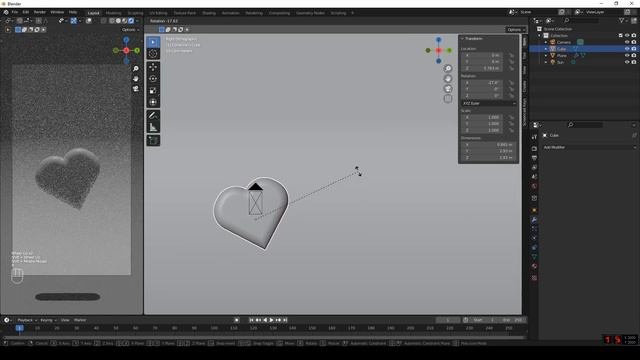Collapse the Collection in outliner
Image resolution: width=640 pixels, height=360 pixels.
[540, 36]
